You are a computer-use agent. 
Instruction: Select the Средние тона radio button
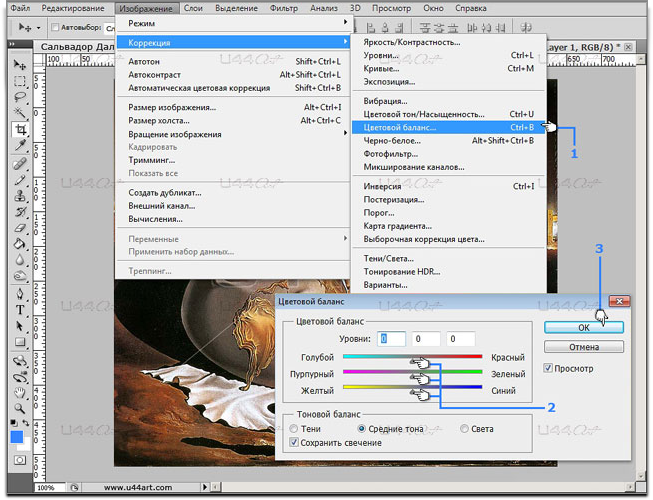(361, 428)
